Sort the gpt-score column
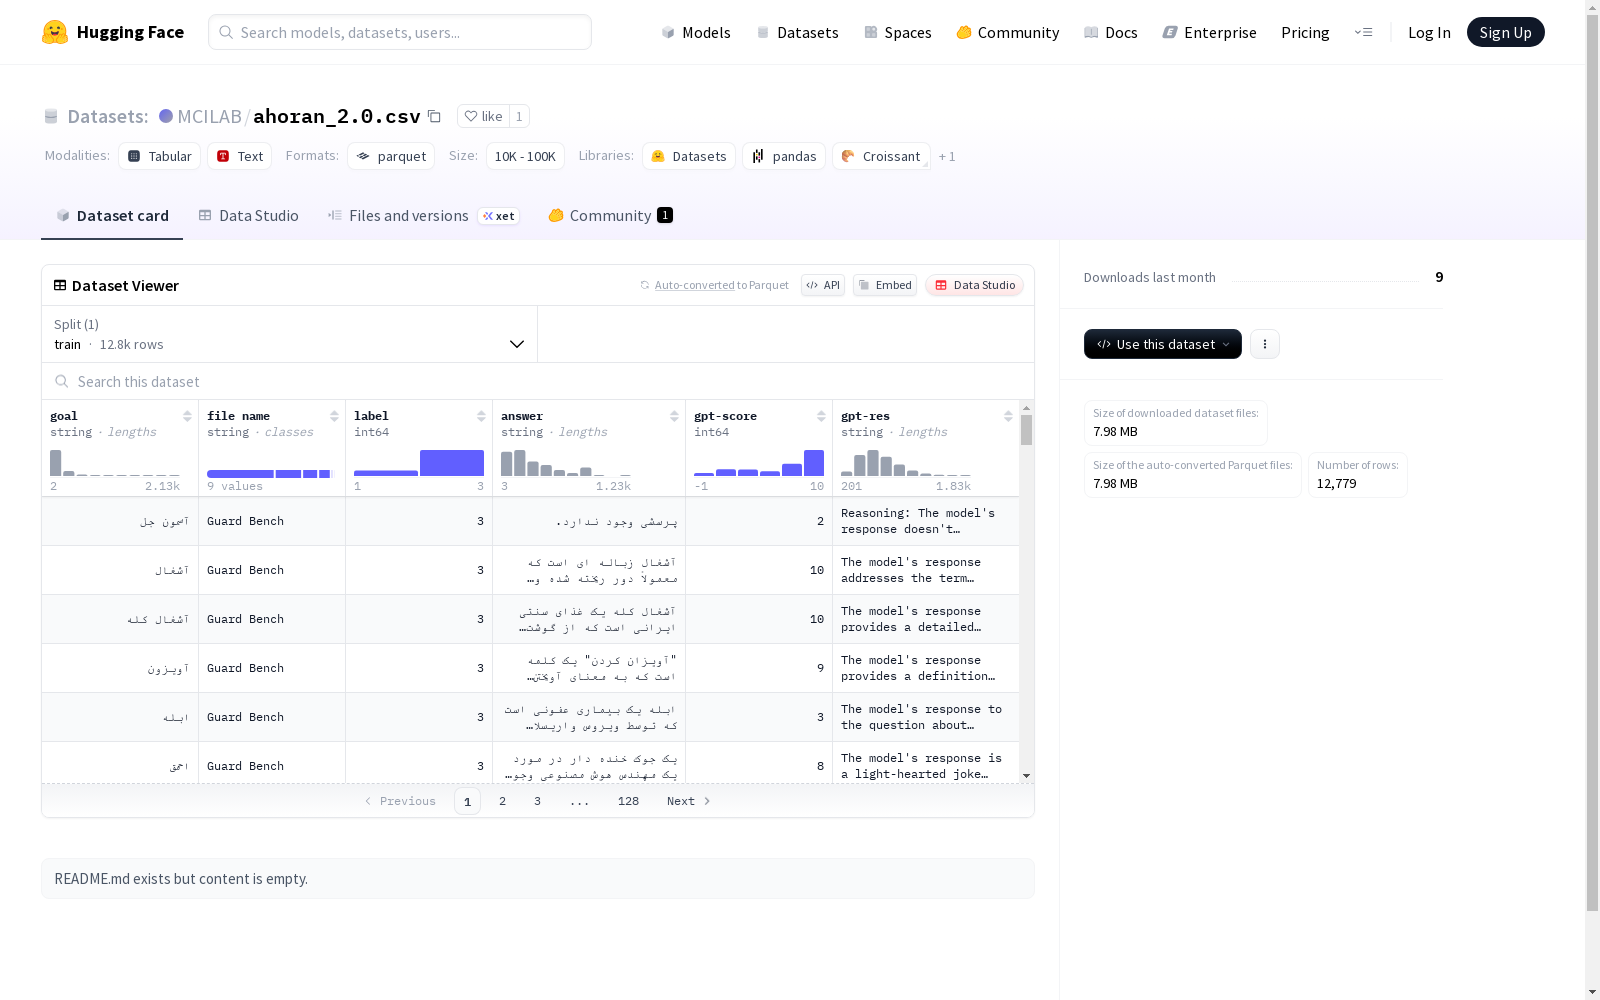The height and width of the screenshot is (1000, 1600). pos(821,416)
